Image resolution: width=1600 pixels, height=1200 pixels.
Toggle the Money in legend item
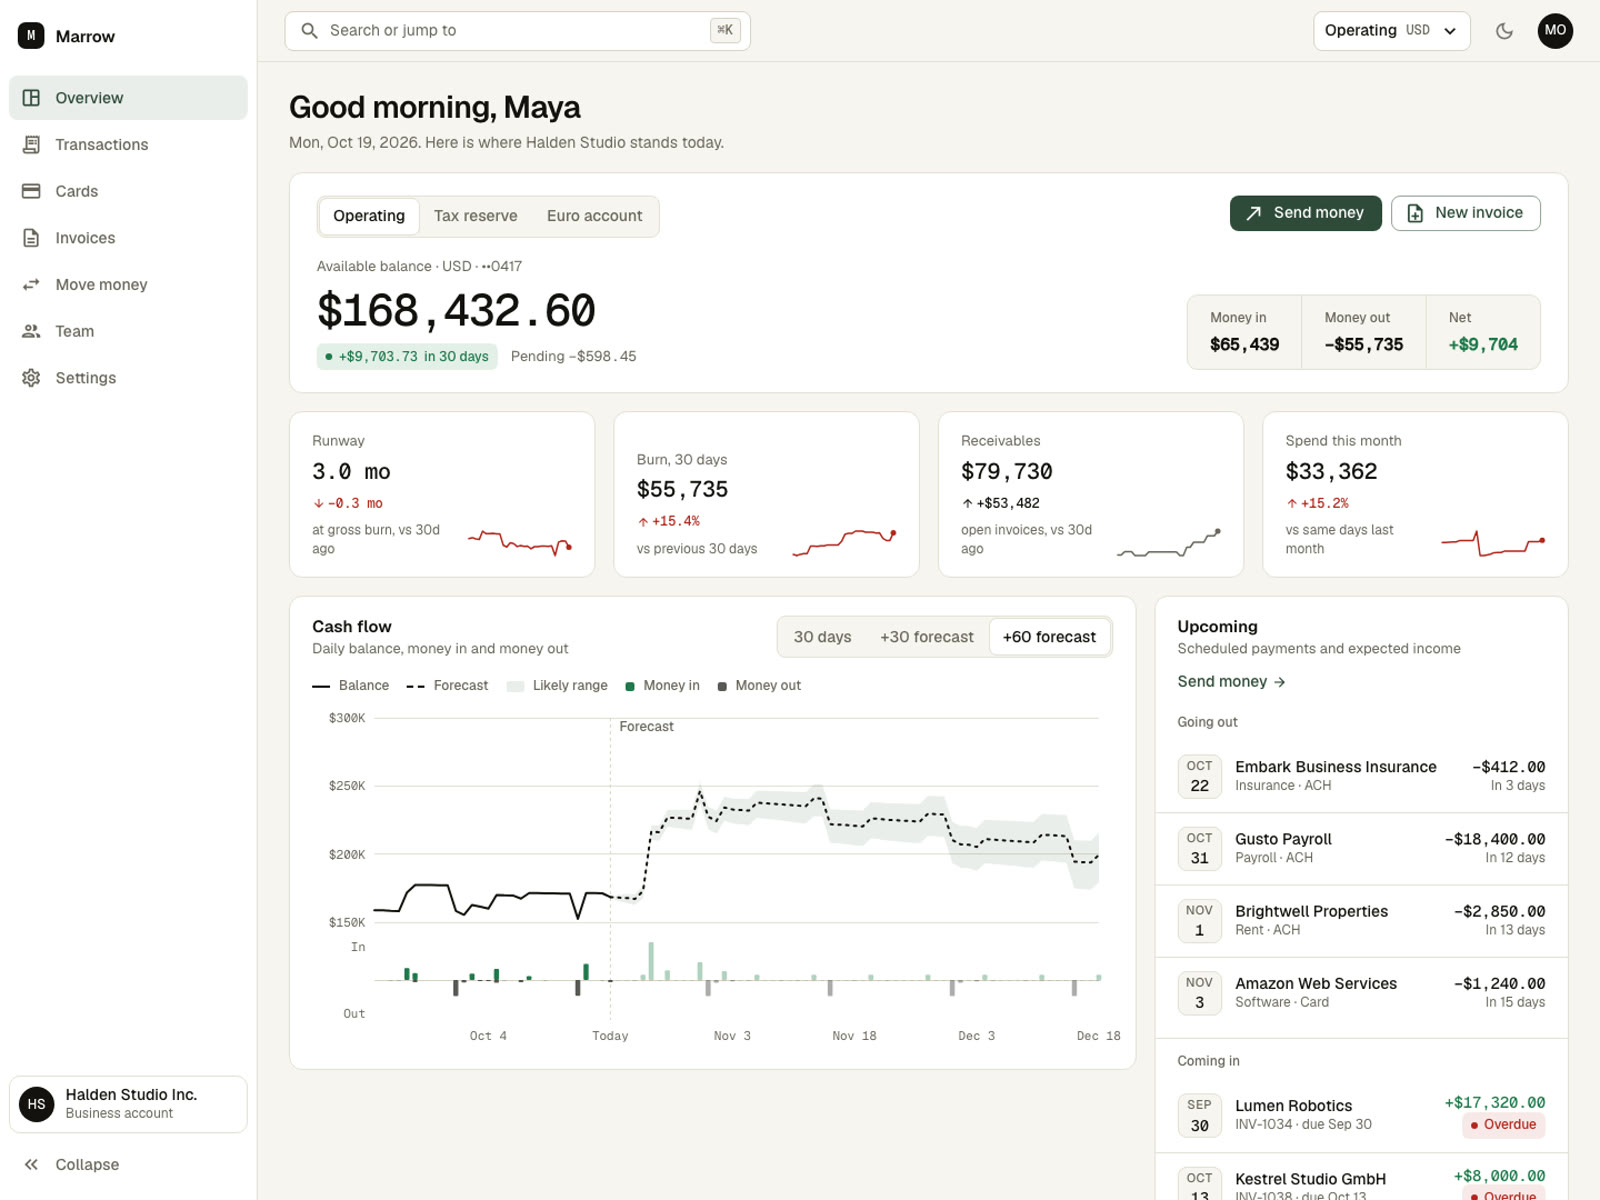pyautogui.click(x=662, y=686)
